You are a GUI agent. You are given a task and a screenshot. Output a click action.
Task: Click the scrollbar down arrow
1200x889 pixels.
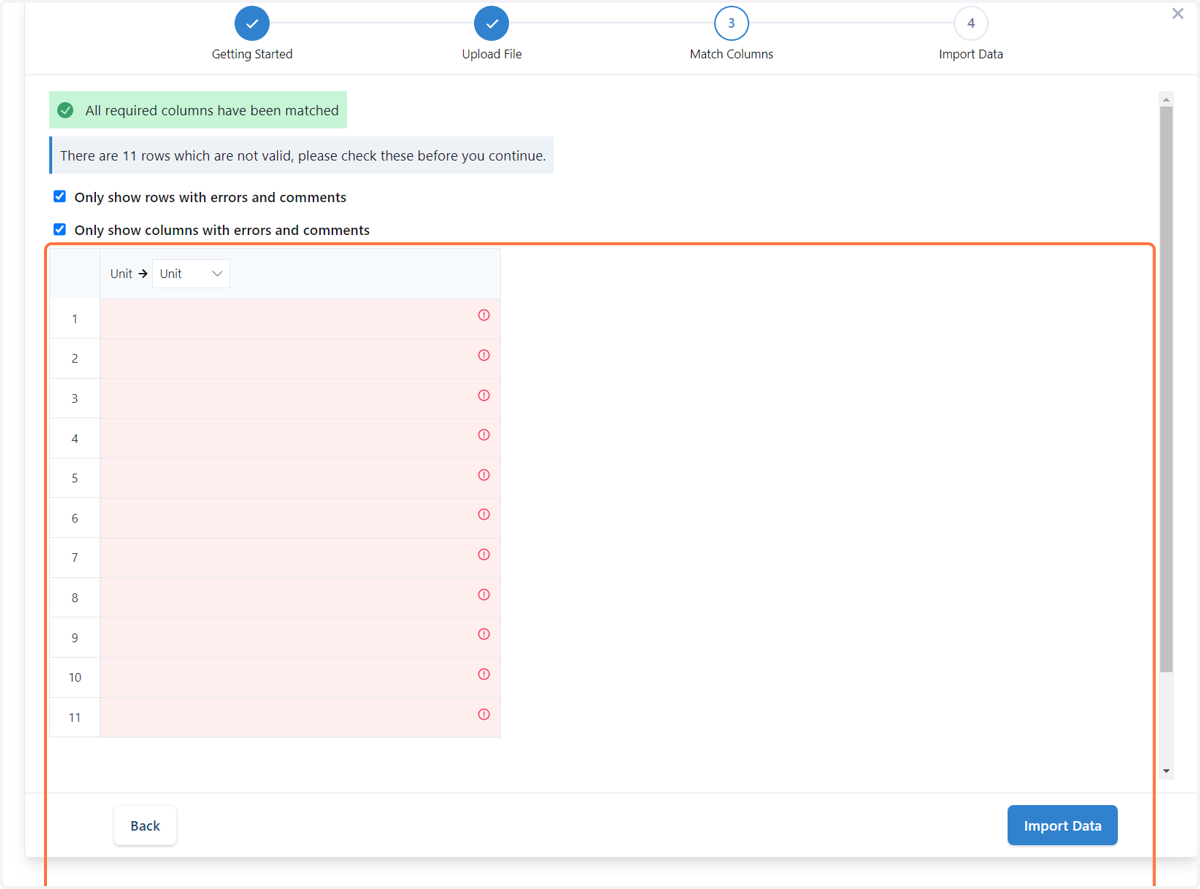pos(1166,772)
